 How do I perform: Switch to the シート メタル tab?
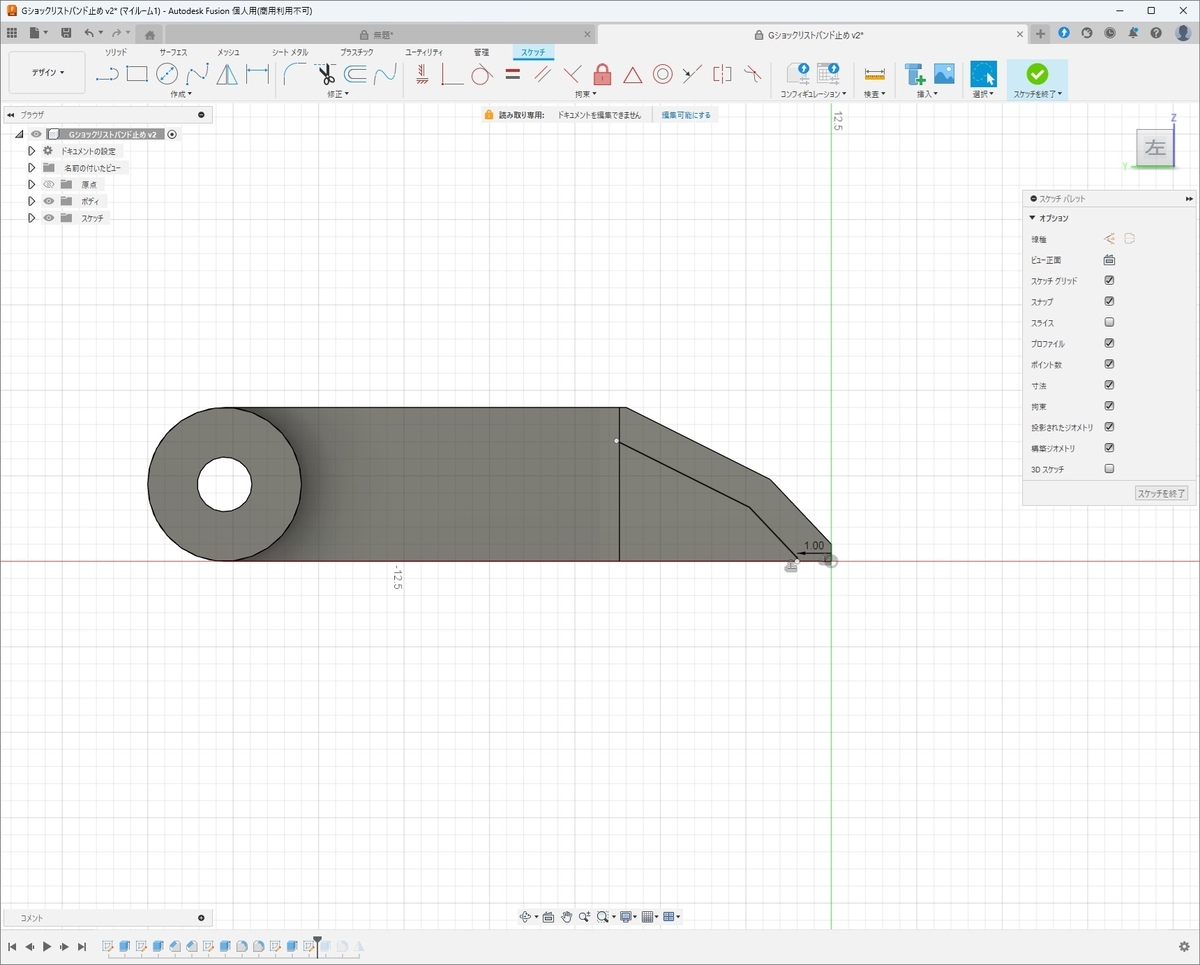tap(290, 52)
